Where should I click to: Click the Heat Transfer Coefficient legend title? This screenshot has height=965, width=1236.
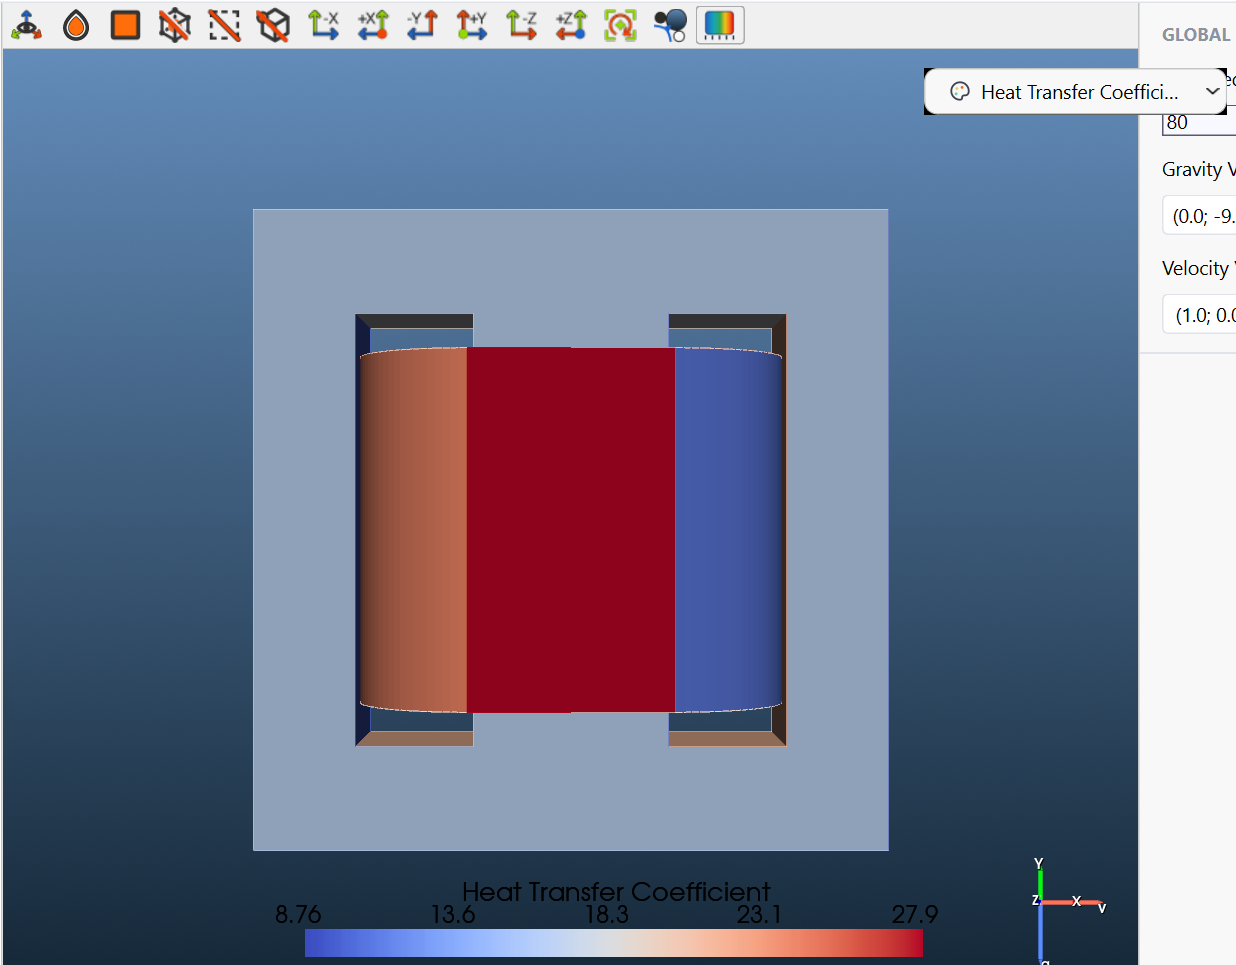point(616,891)
